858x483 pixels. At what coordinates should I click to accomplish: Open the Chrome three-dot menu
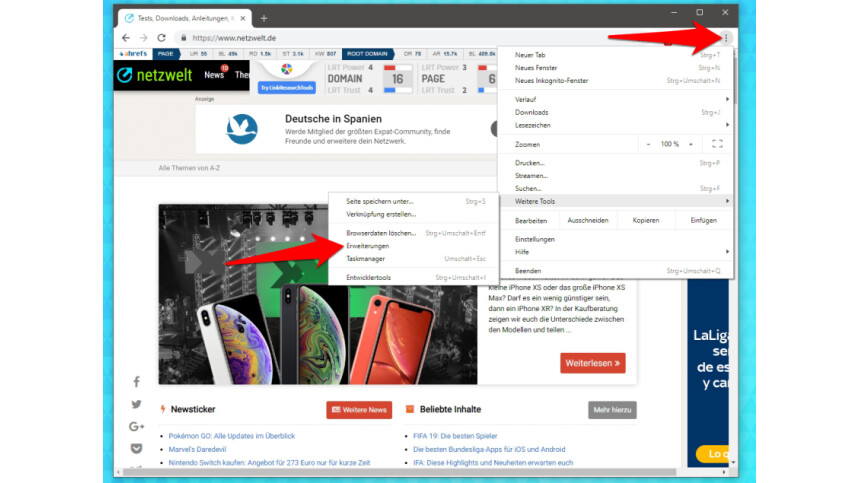(726, 38)
